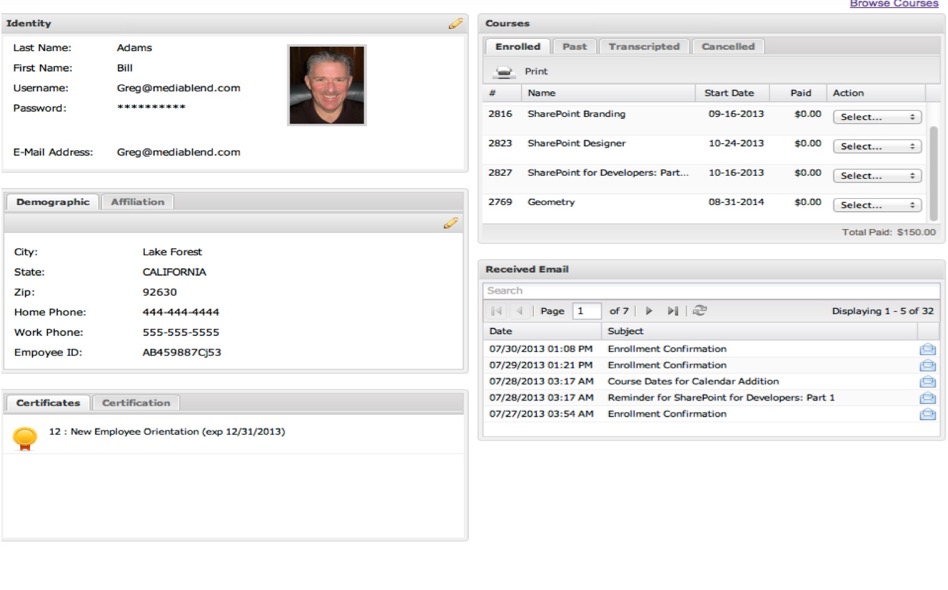Screen dimensions: 948x590
Task: Open Action dropdown for SharePoint Designer
Action: coord(877,146)
